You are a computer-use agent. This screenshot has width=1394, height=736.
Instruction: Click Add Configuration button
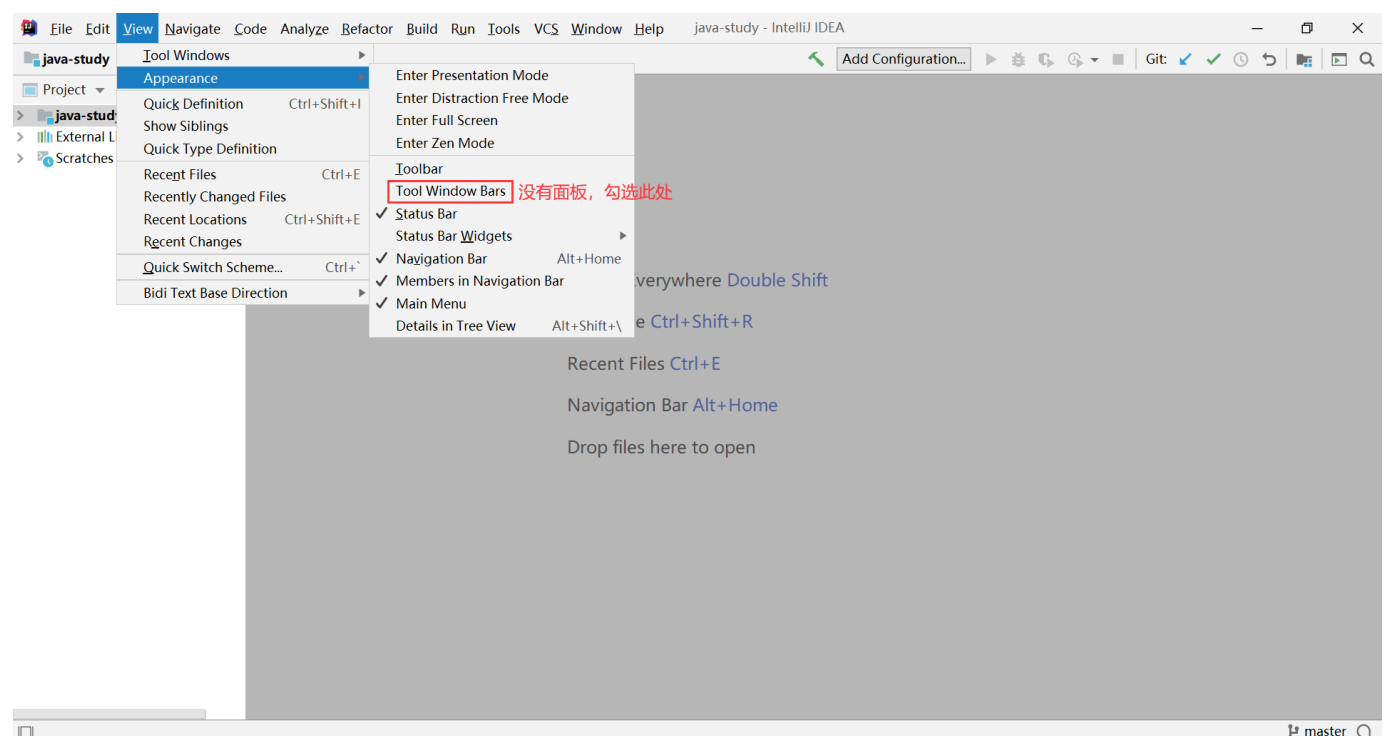coord(904,59)
